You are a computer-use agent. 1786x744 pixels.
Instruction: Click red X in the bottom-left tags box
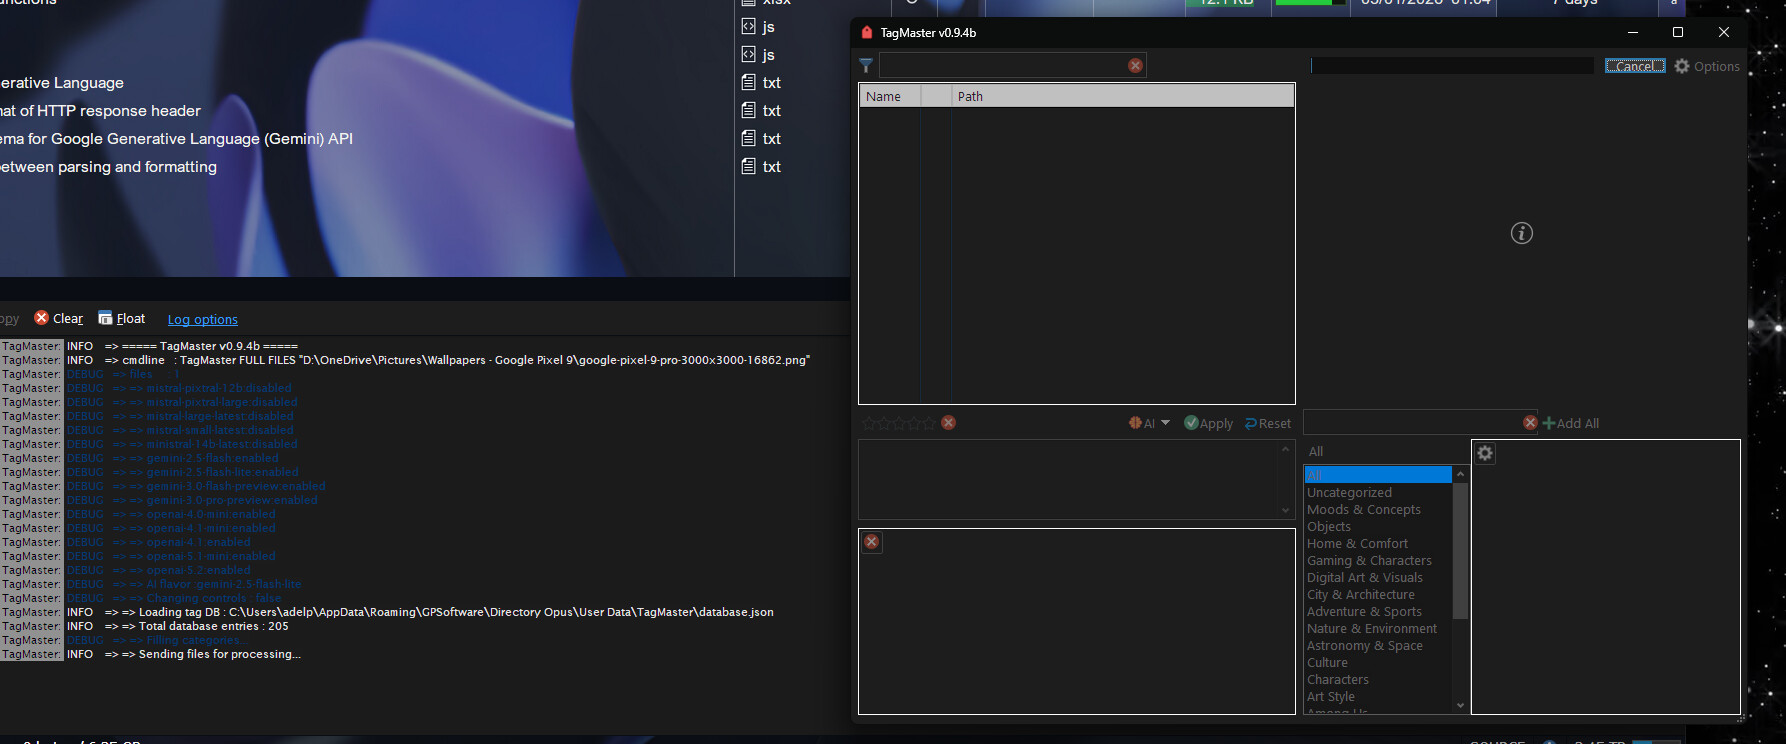click(872, 542)
